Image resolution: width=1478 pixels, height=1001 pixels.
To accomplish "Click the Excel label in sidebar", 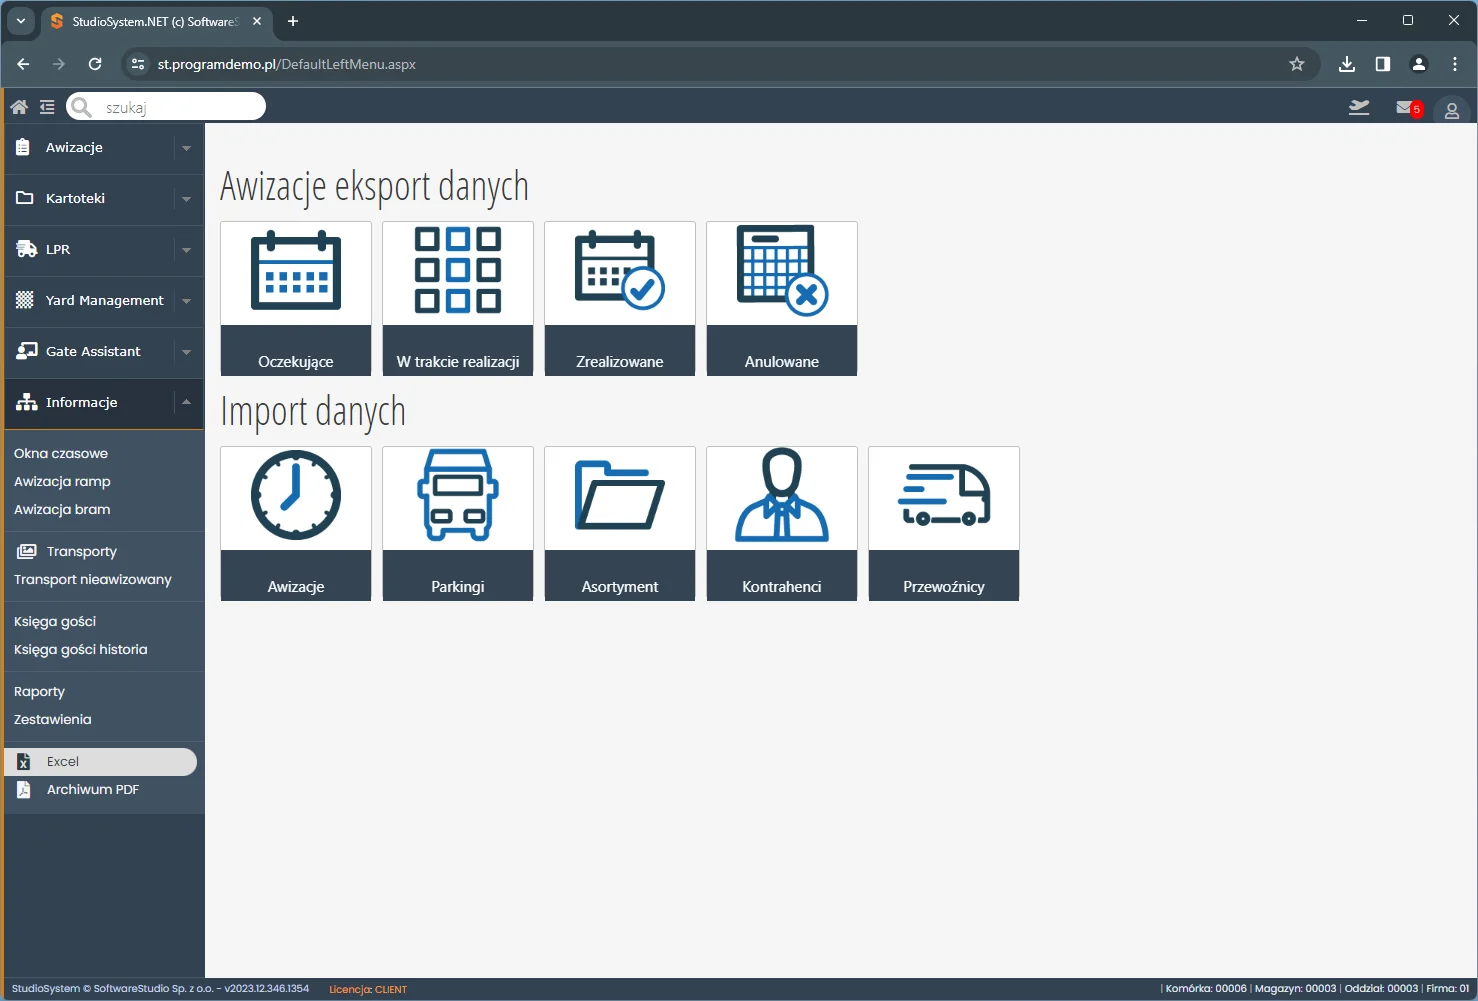I will click(63, 761).
